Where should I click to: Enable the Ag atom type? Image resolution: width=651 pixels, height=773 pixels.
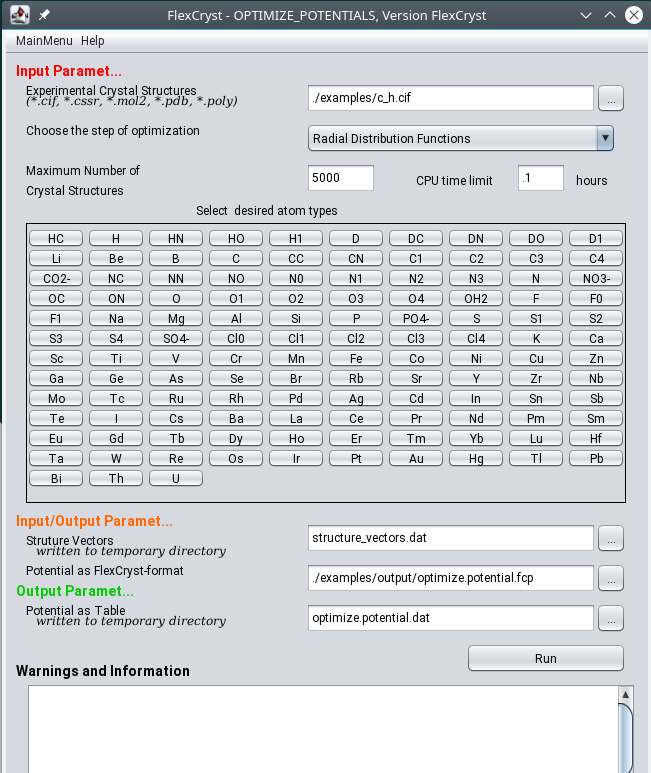356,398
